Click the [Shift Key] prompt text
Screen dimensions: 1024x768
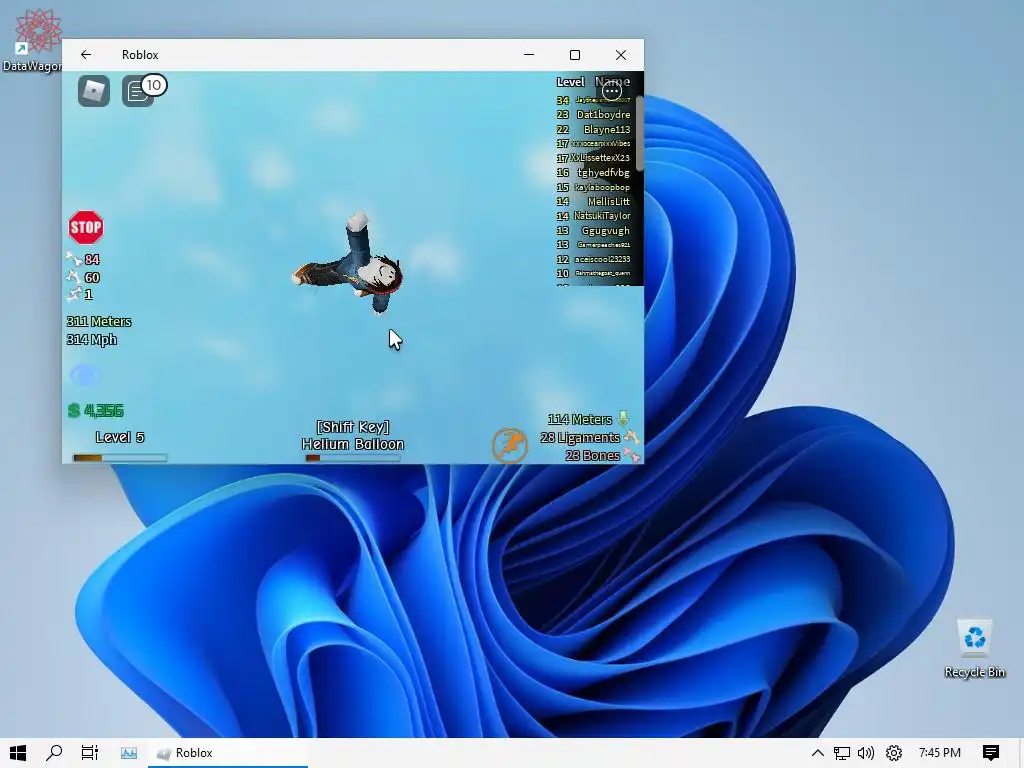(353, 427)
